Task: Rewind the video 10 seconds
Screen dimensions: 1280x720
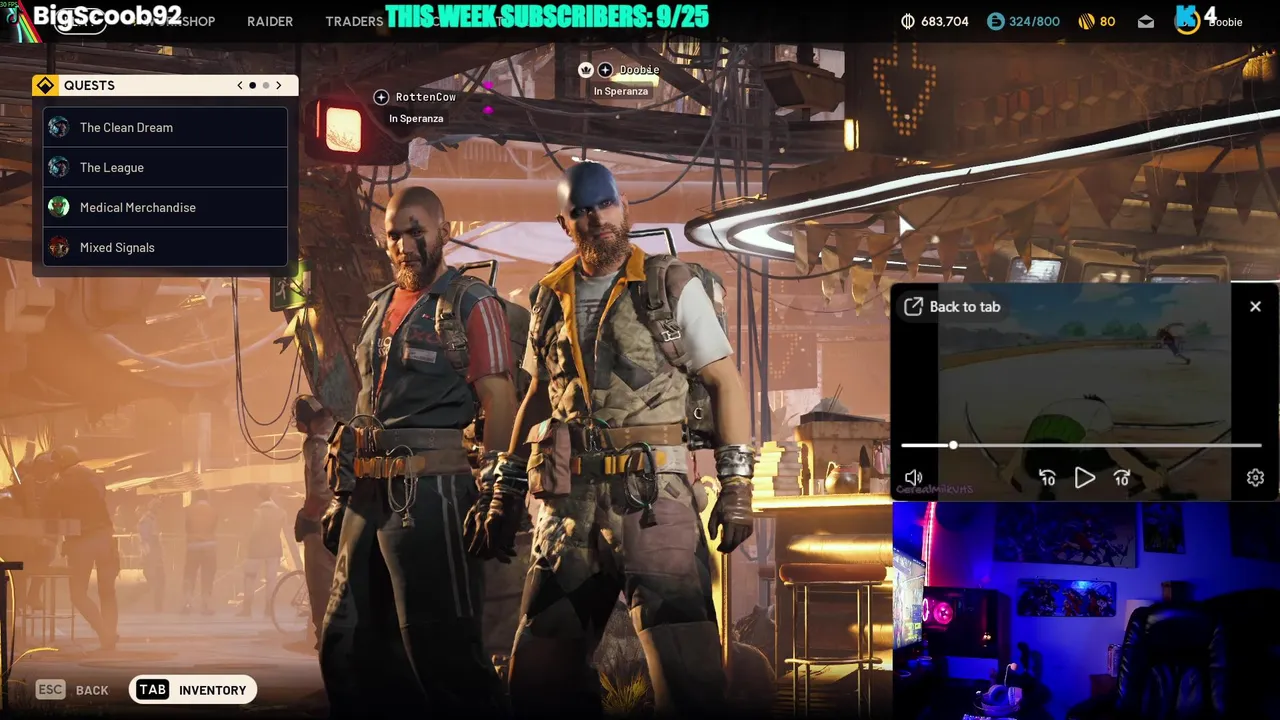Action: 1047,478
